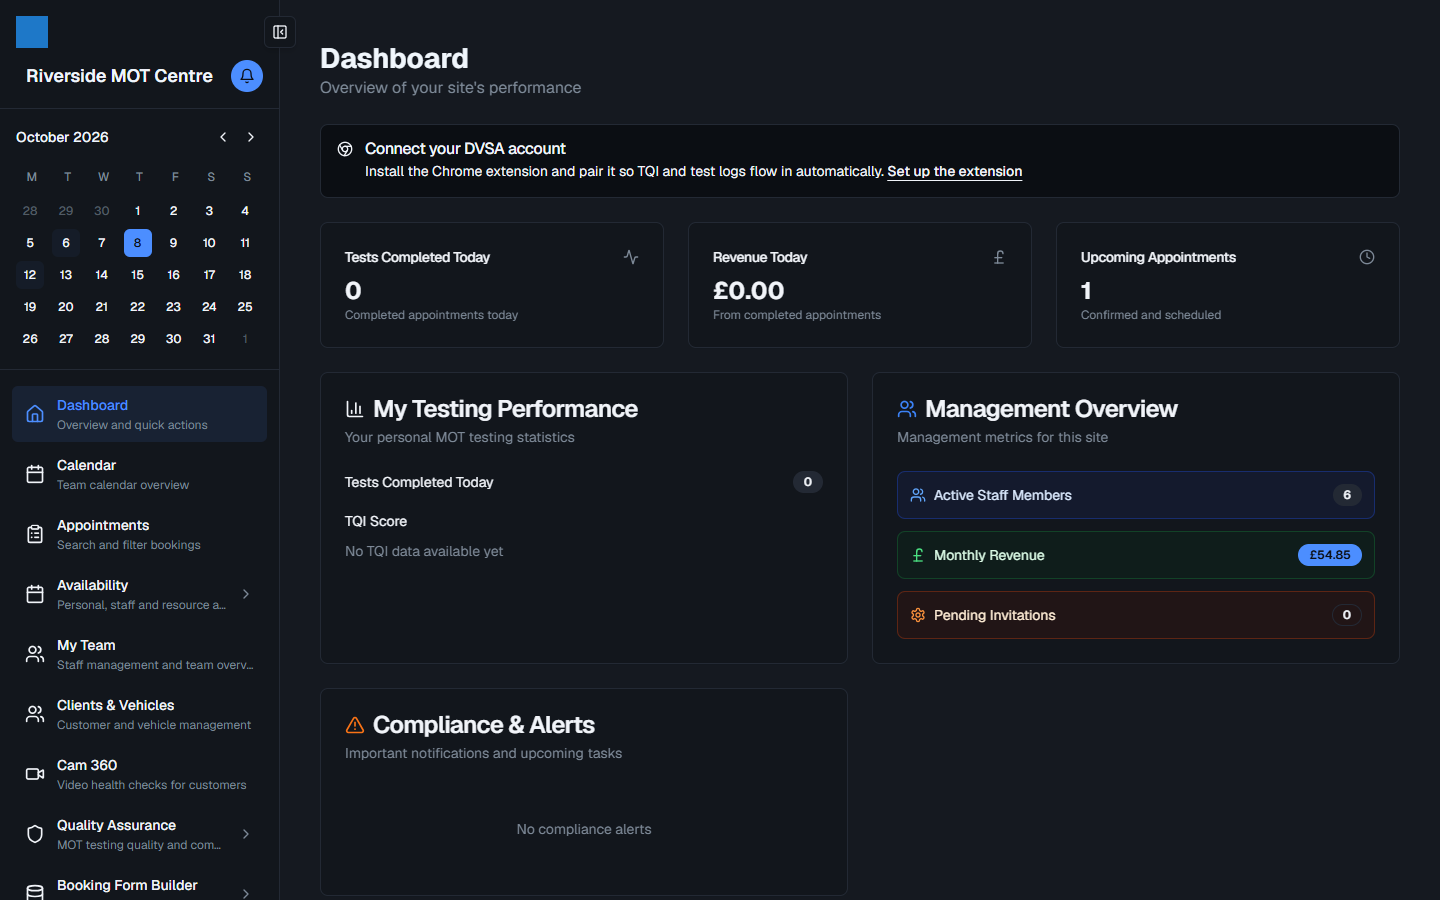
Task: Click the Calendar sidebar icon
Action: coord(35,474)
